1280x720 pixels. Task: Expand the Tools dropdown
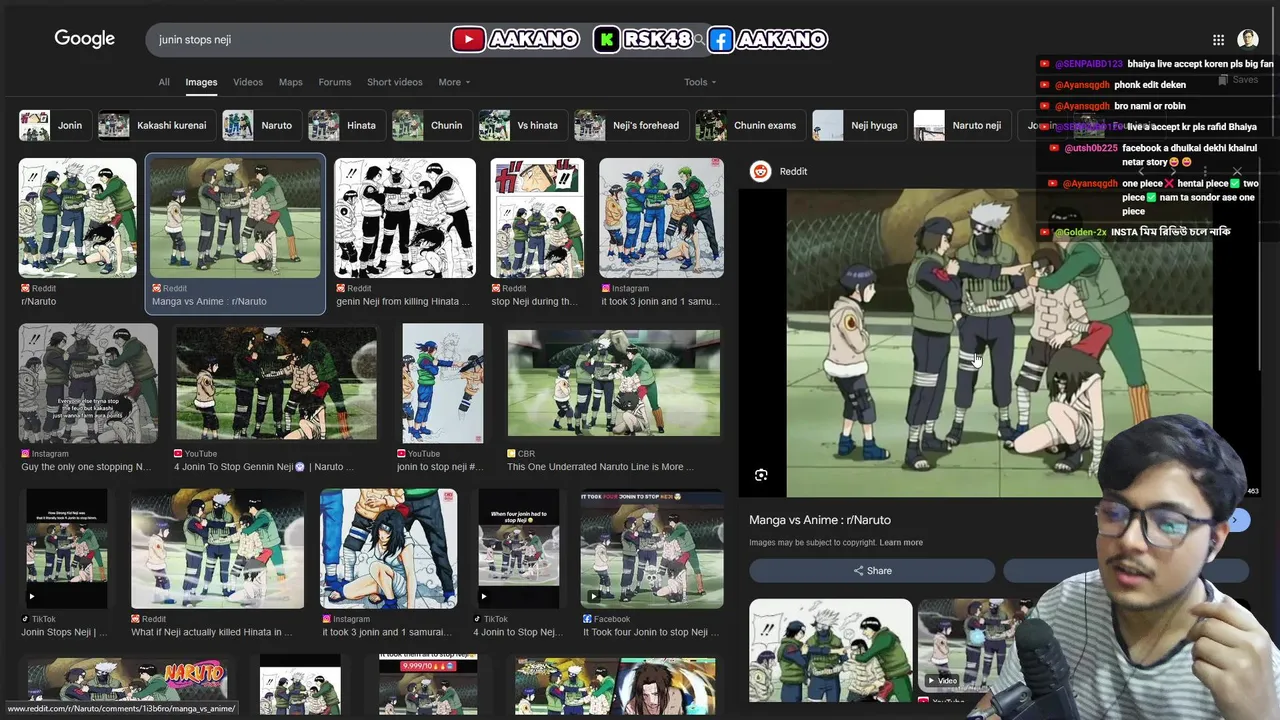coord(700,82)
